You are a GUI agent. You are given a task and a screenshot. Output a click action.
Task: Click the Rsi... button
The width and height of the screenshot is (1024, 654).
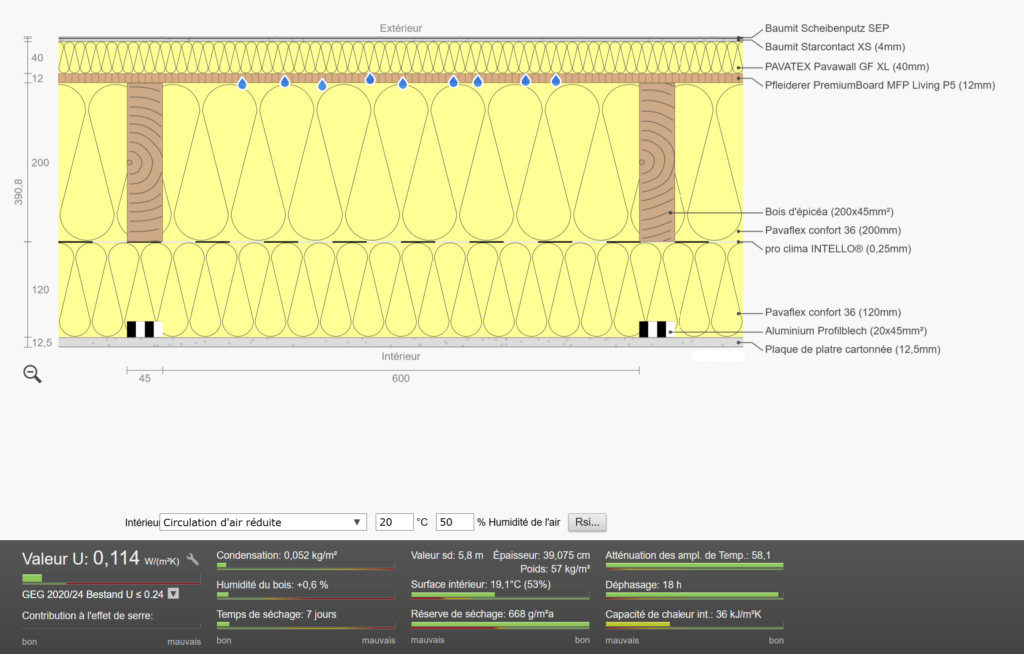pos(587,522)
